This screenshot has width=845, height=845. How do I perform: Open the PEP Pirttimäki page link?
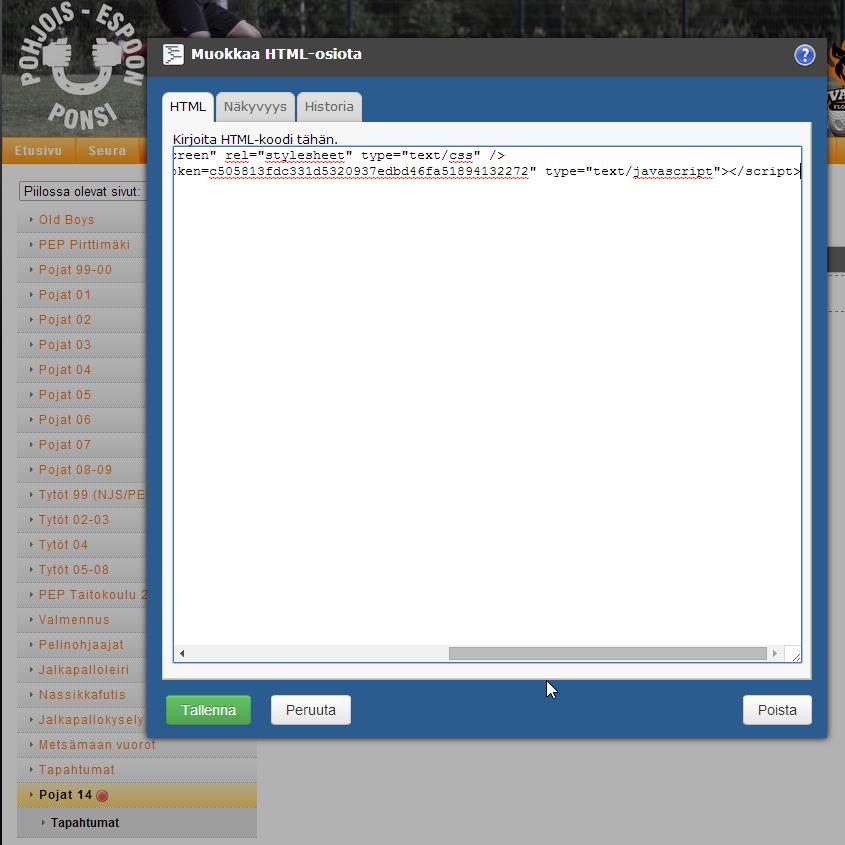click(85, 245)
